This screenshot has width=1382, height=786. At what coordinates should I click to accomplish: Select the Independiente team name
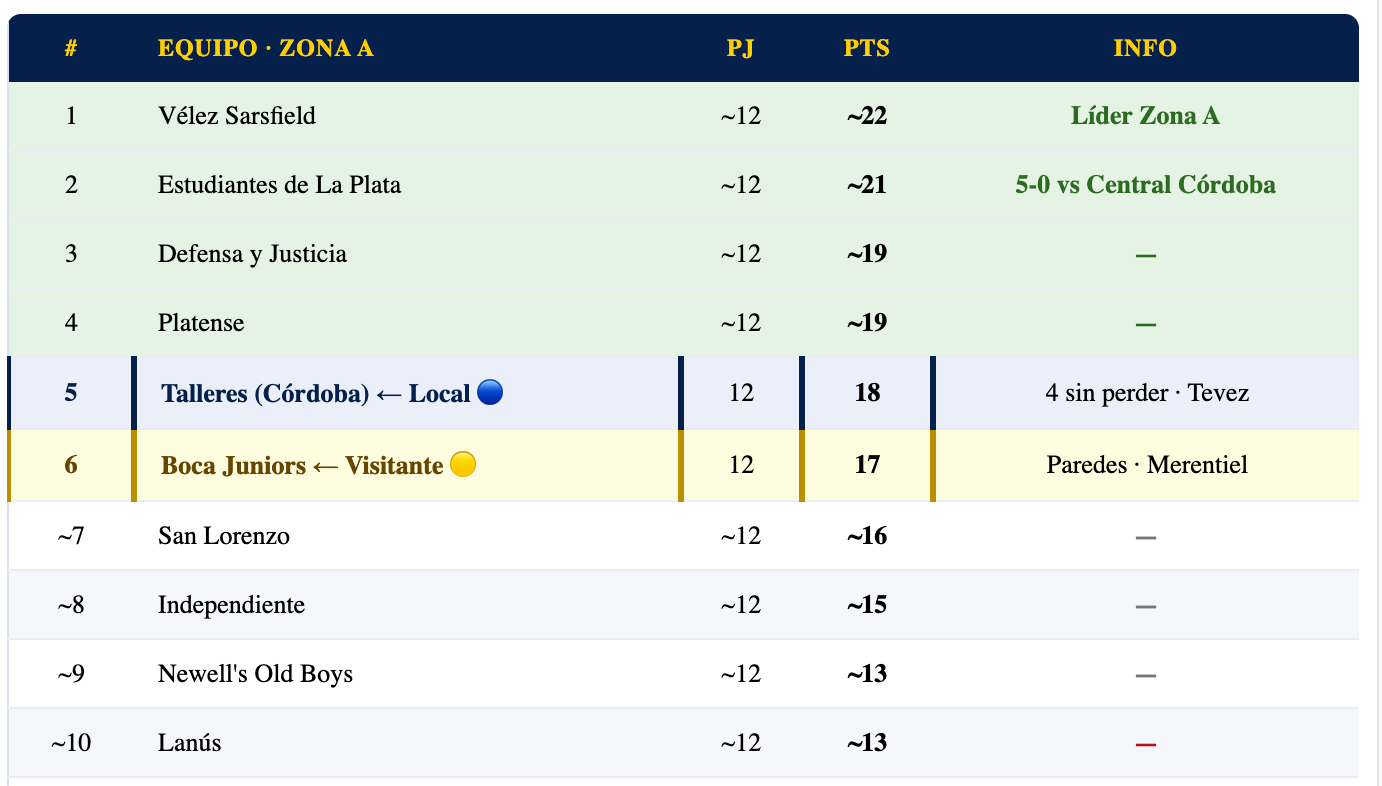231,605
